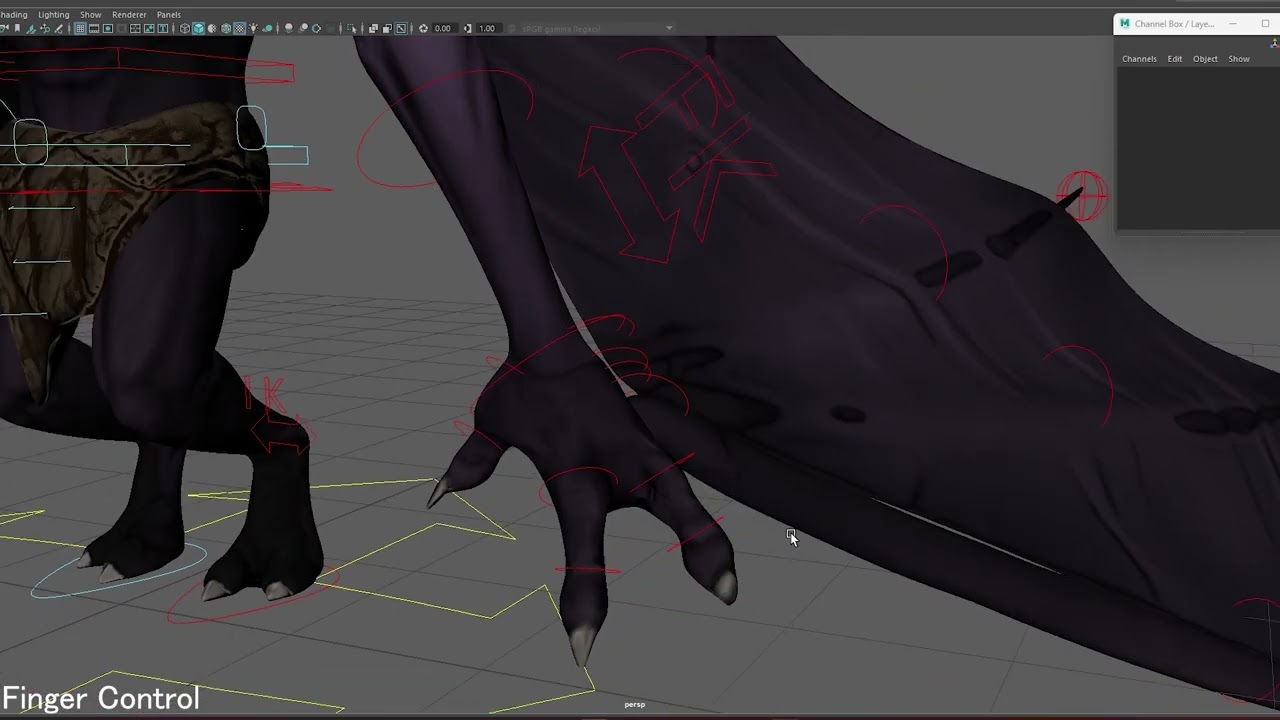Screen dimensions: 1280x720
Task: Open Edit menu in Channel Box
Action: [1175, 59]
